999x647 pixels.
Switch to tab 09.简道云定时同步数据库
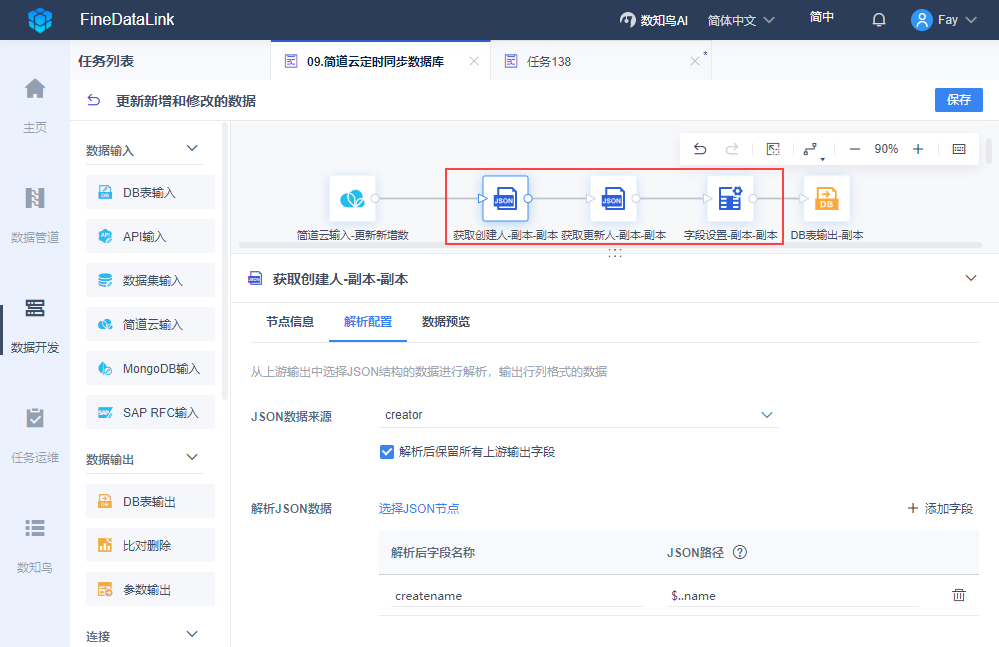point(375,62)
